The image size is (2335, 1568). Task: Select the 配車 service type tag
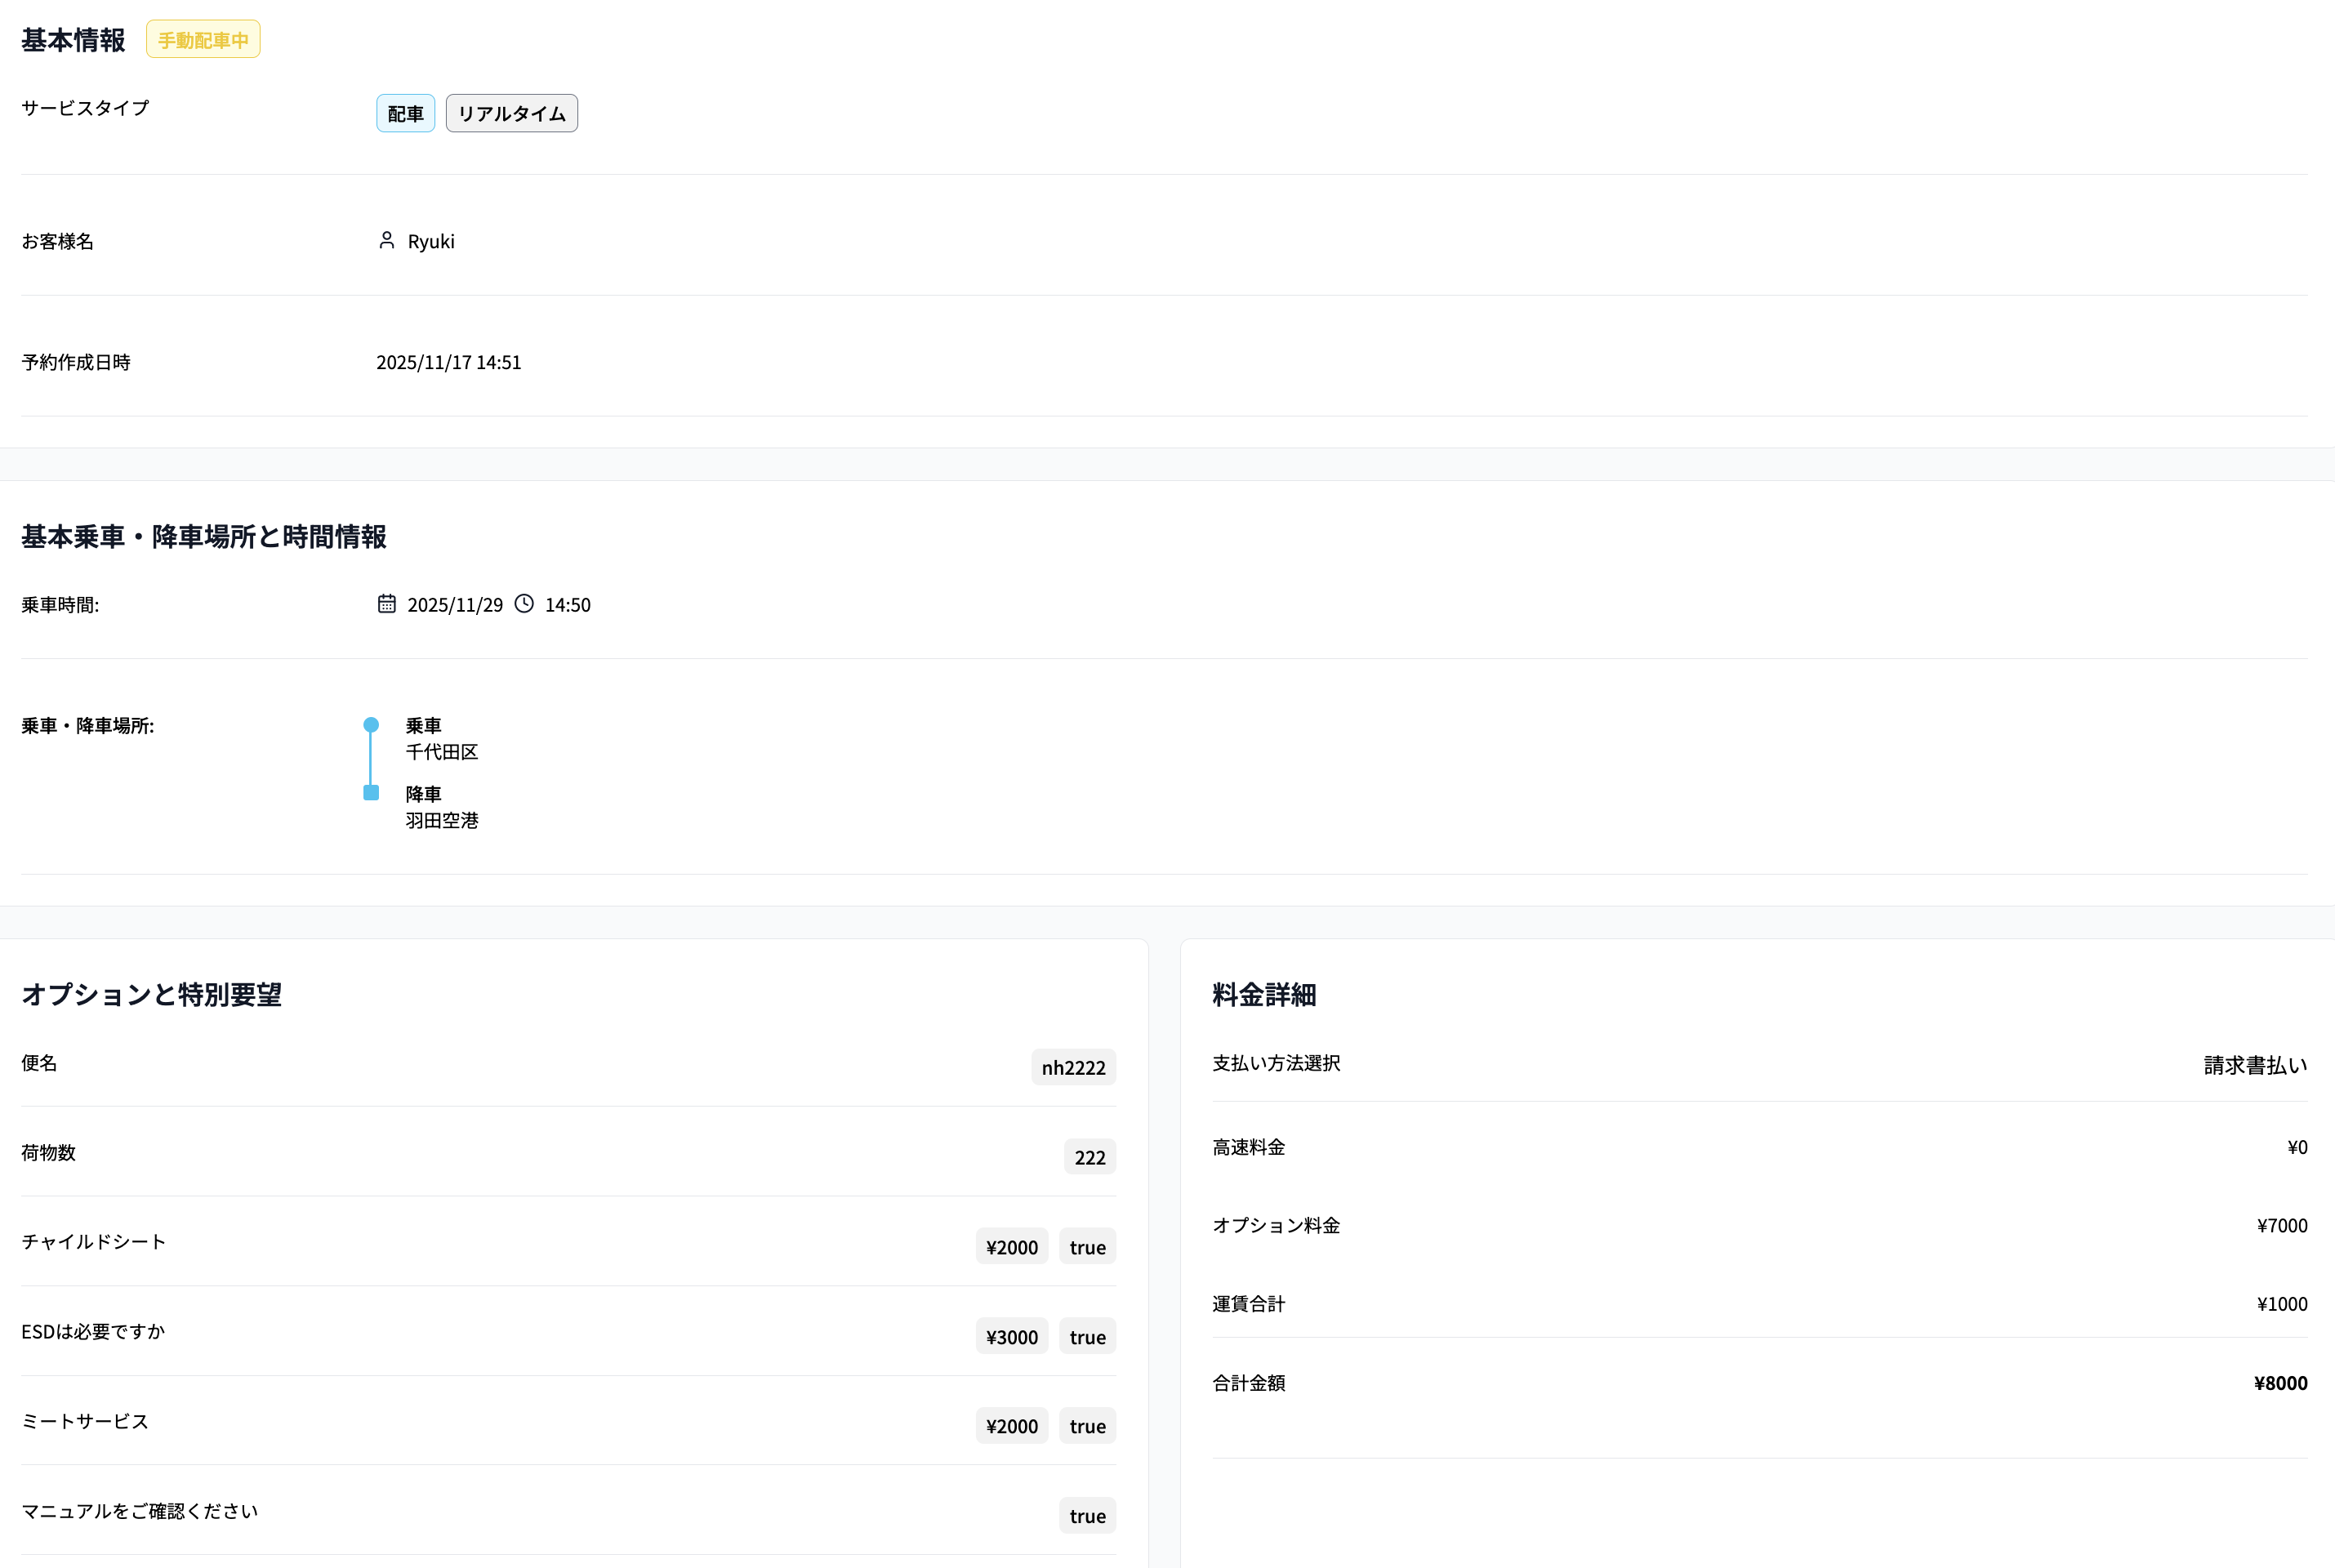(x=405, y=113)
